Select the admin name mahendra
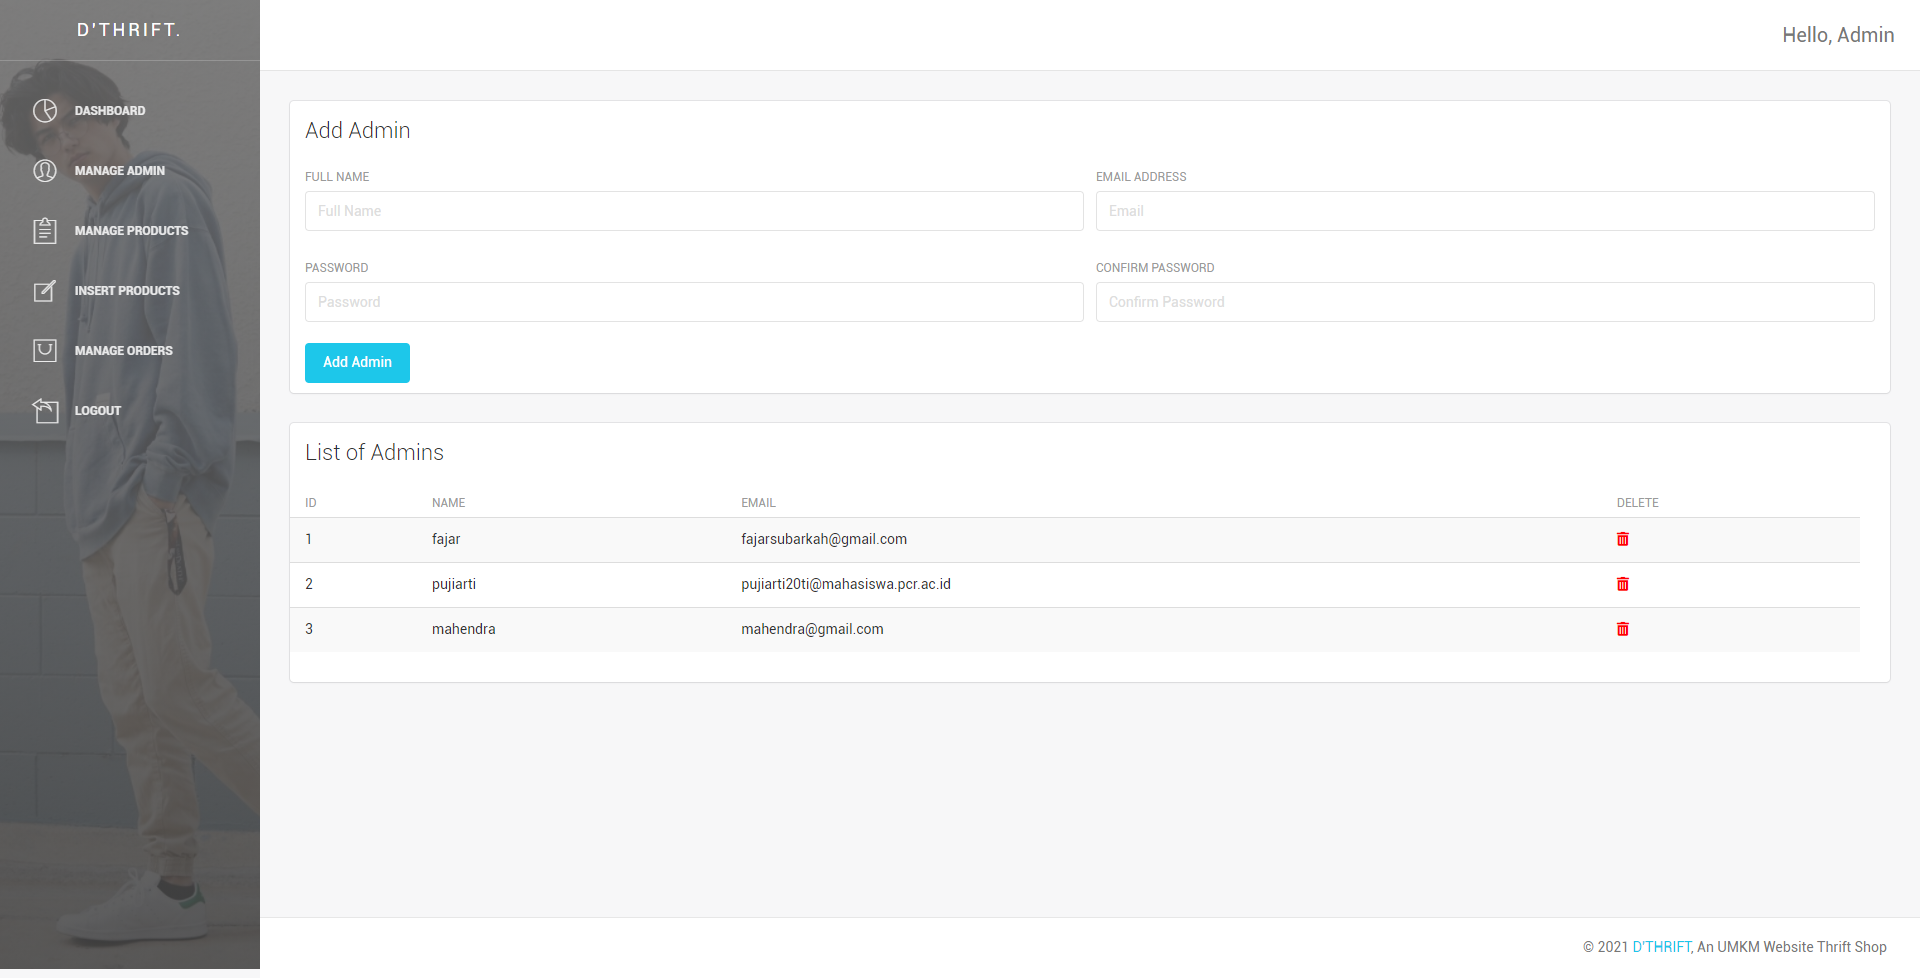1920x978 pixels. pos(463,629)
